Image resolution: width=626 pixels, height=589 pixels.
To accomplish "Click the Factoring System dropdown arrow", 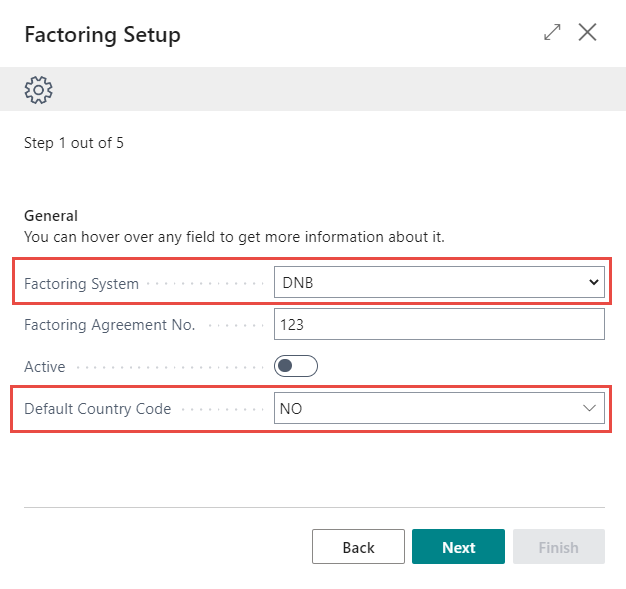I will [x=594, y=283].
